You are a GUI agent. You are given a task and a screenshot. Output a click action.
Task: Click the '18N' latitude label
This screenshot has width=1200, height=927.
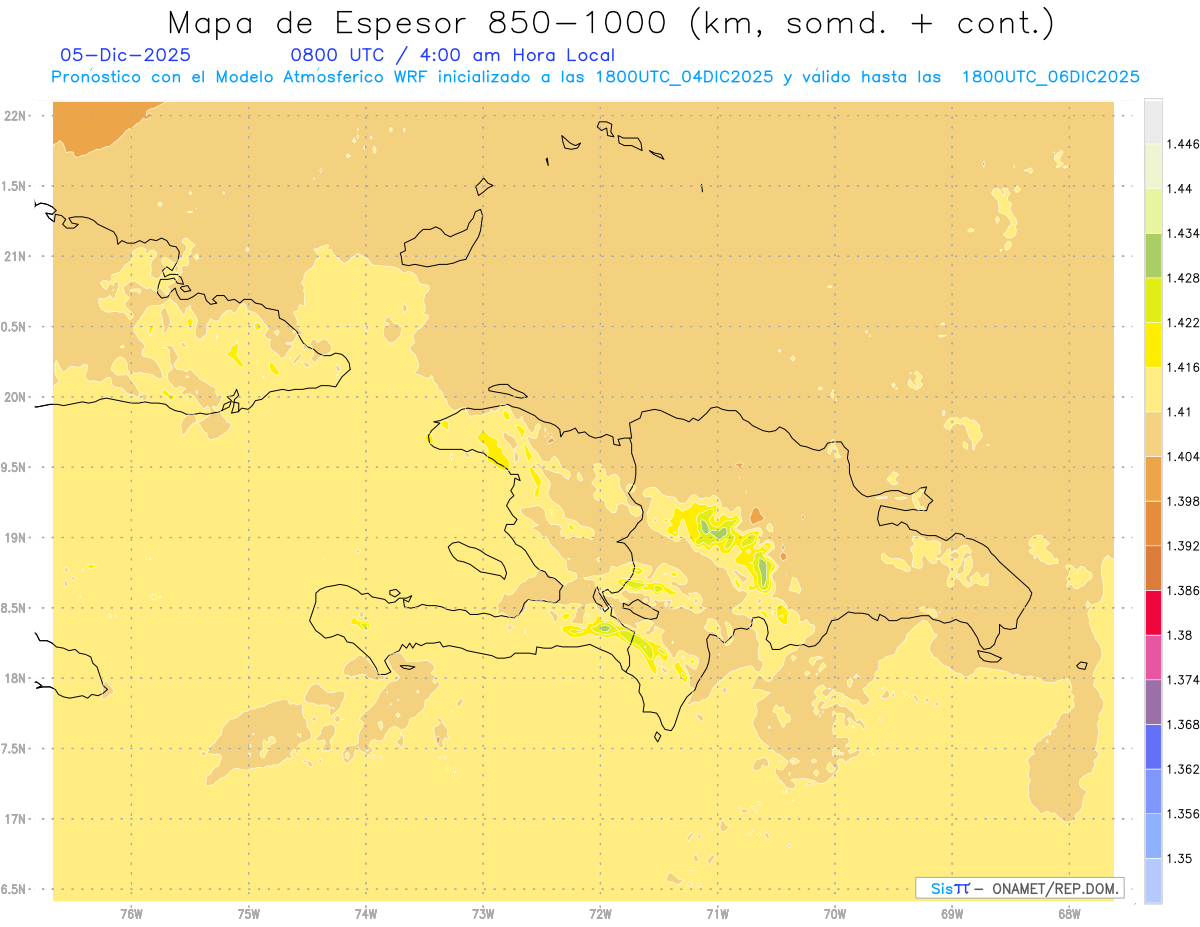click(15, 679)
